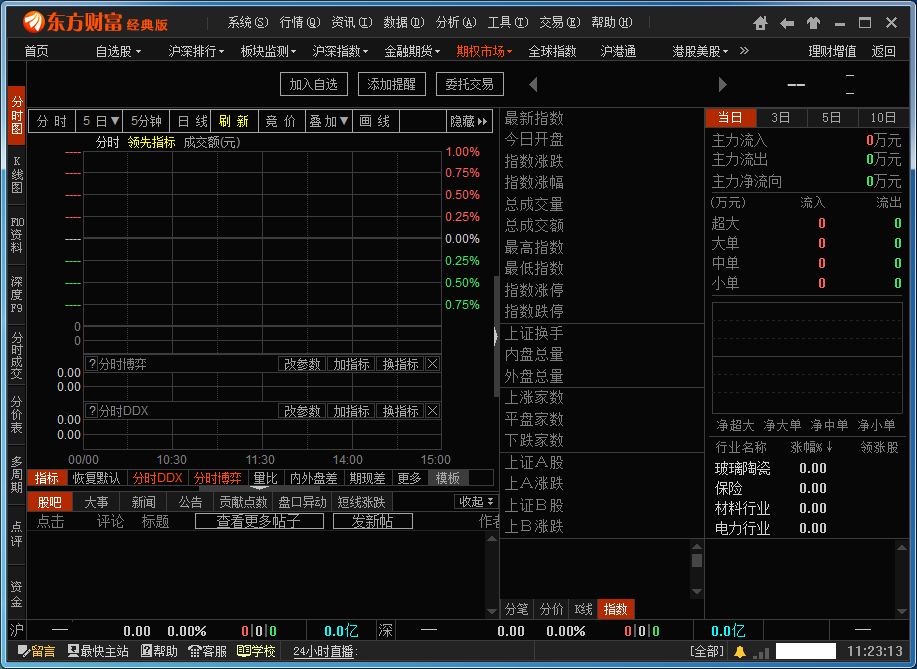Screen dimensions: 917x669
Task: Open the 分析 menu
Action: pyautogui.click(x=455, y=22)
